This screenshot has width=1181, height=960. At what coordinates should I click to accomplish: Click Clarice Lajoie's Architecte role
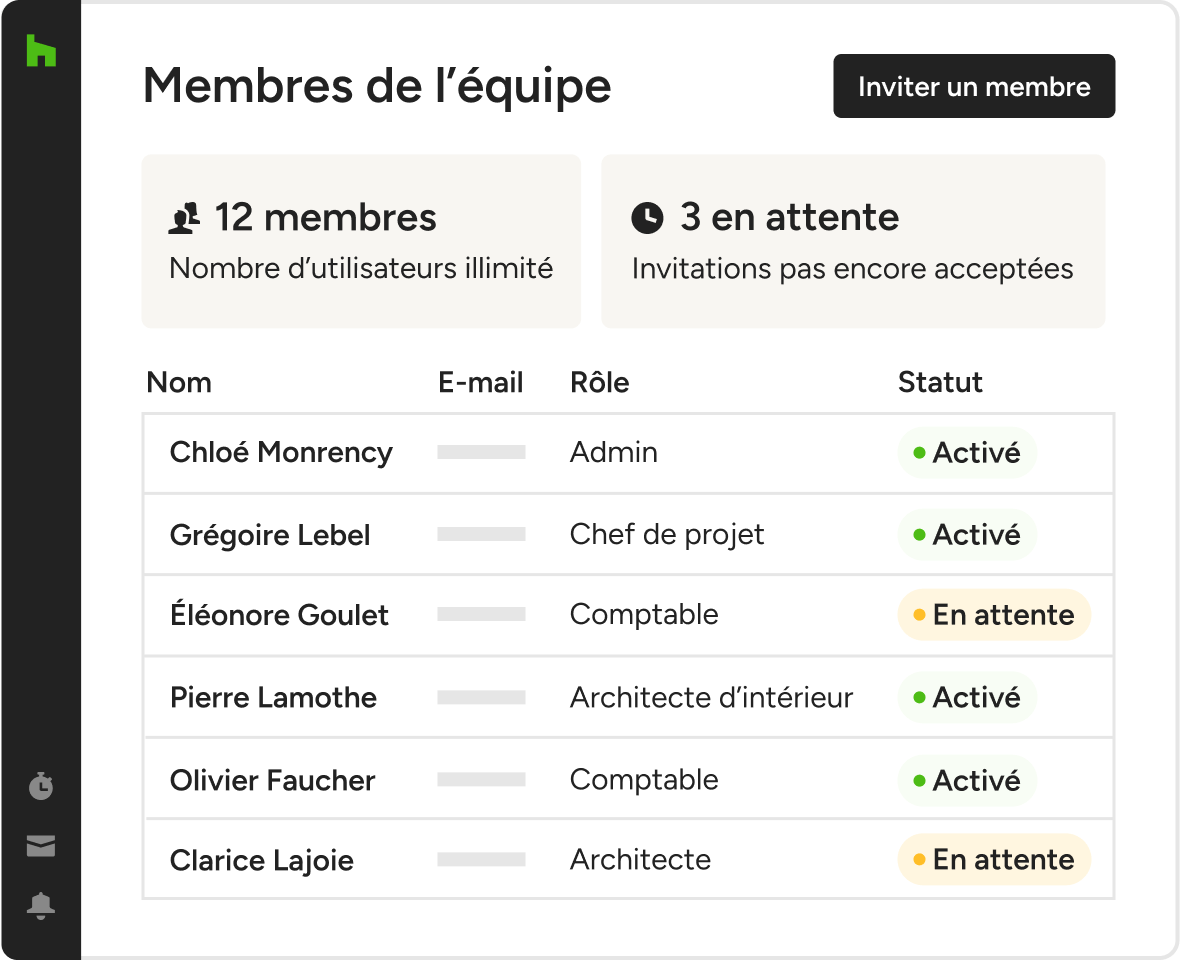(x=640, y=860)
